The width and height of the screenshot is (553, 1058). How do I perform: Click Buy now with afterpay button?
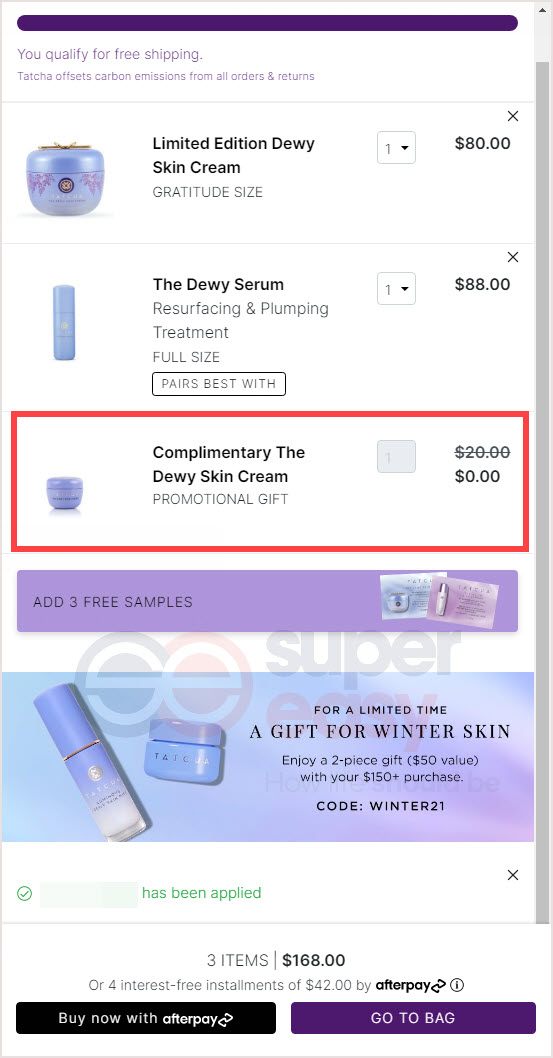[x=146, y=1018]
